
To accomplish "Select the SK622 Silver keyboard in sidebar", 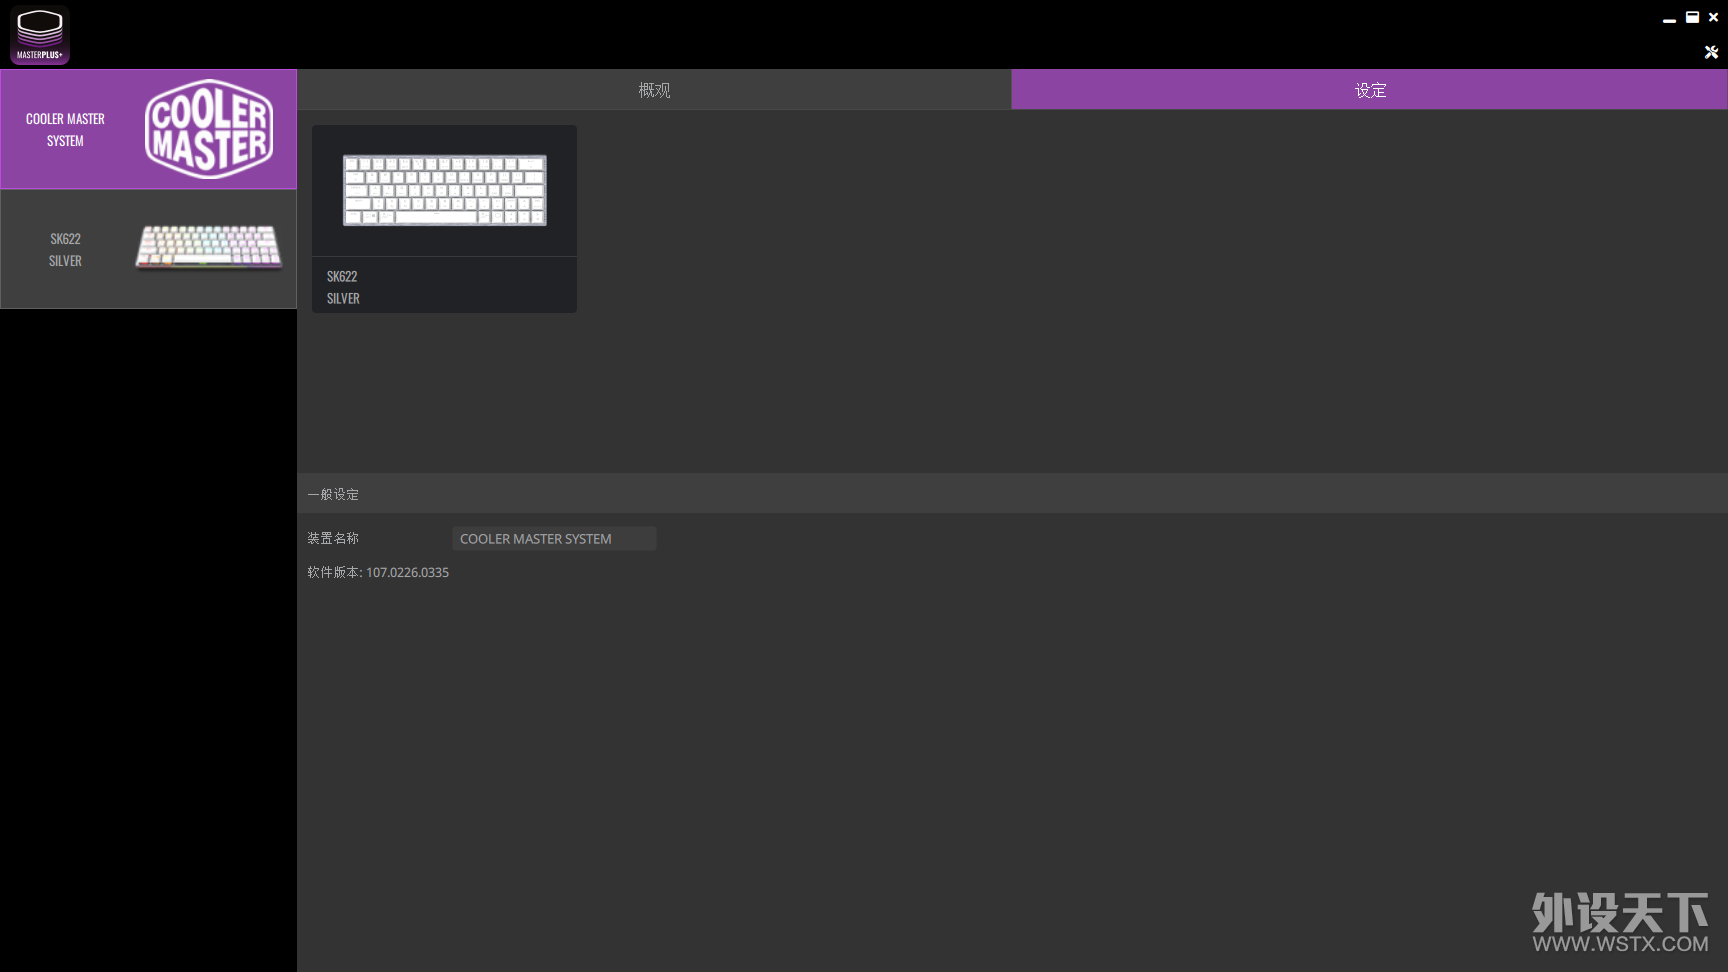I will click(148, 249).
